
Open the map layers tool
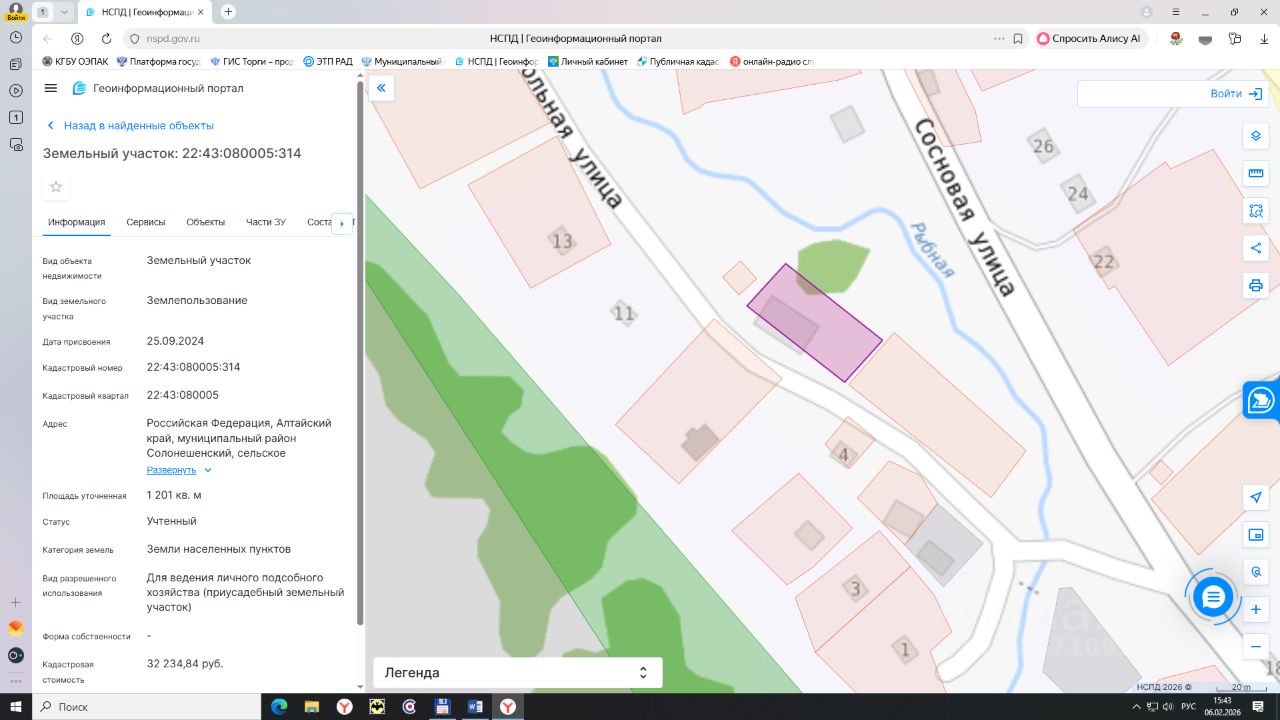[1256, 136]
